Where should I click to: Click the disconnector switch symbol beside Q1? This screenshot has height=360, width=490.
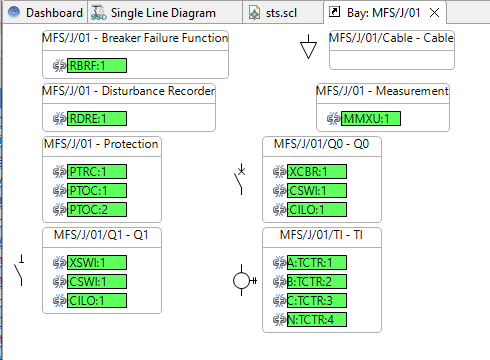(x=19, y=270)
